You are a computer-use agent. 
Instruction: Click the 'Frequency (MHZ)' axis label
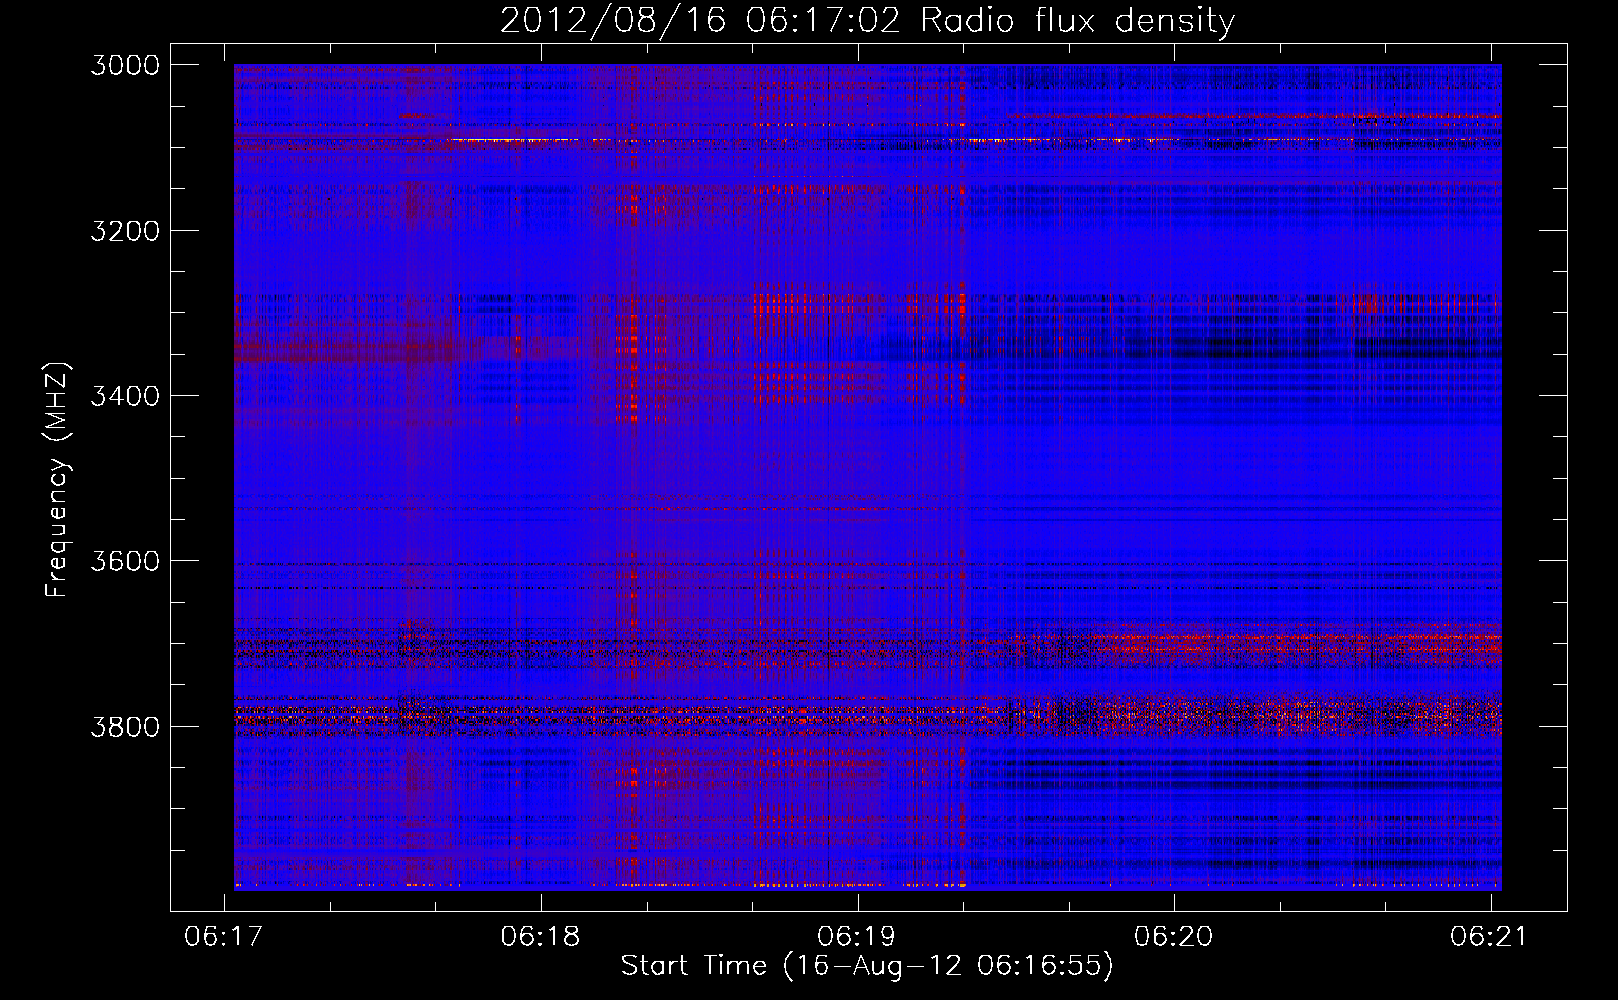pyautogui.click(x=57, y=480)
